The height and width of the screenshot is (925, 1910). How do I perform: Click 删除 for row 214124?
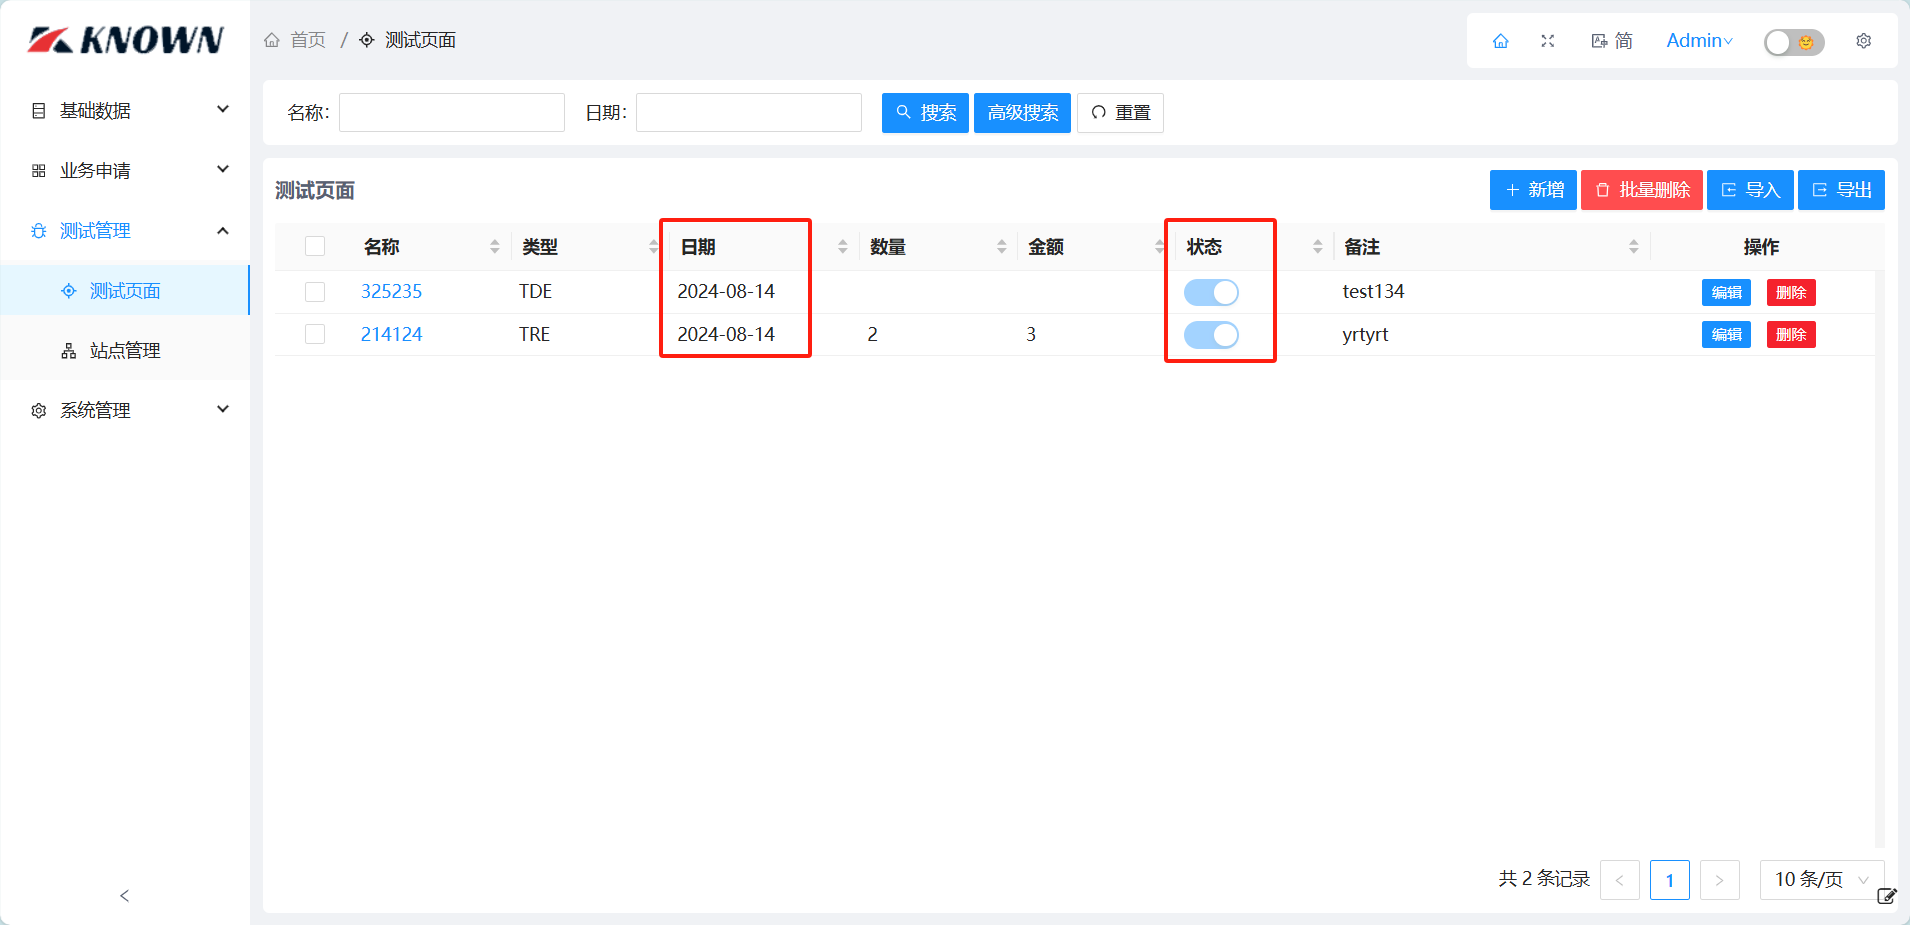(x=1791, y=334)
